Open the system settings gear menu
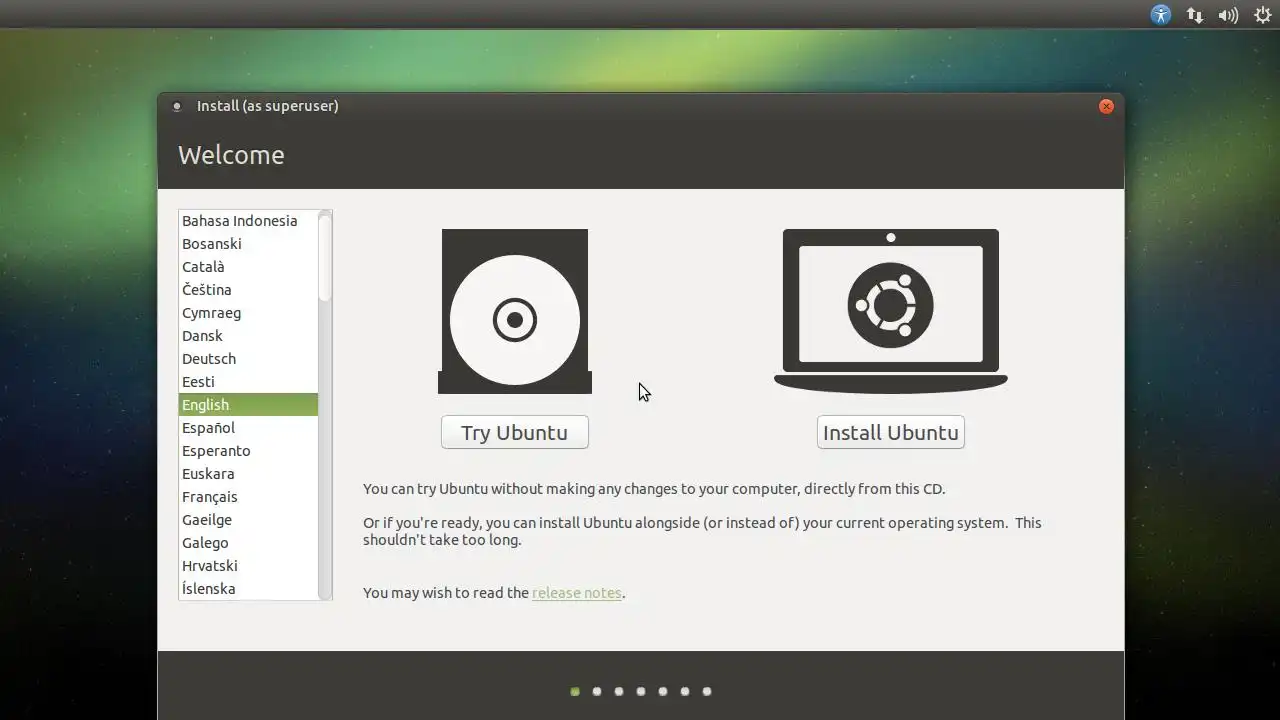Screen dimensions: 1280x720 pyautogui.click(x=1262, y=14)
